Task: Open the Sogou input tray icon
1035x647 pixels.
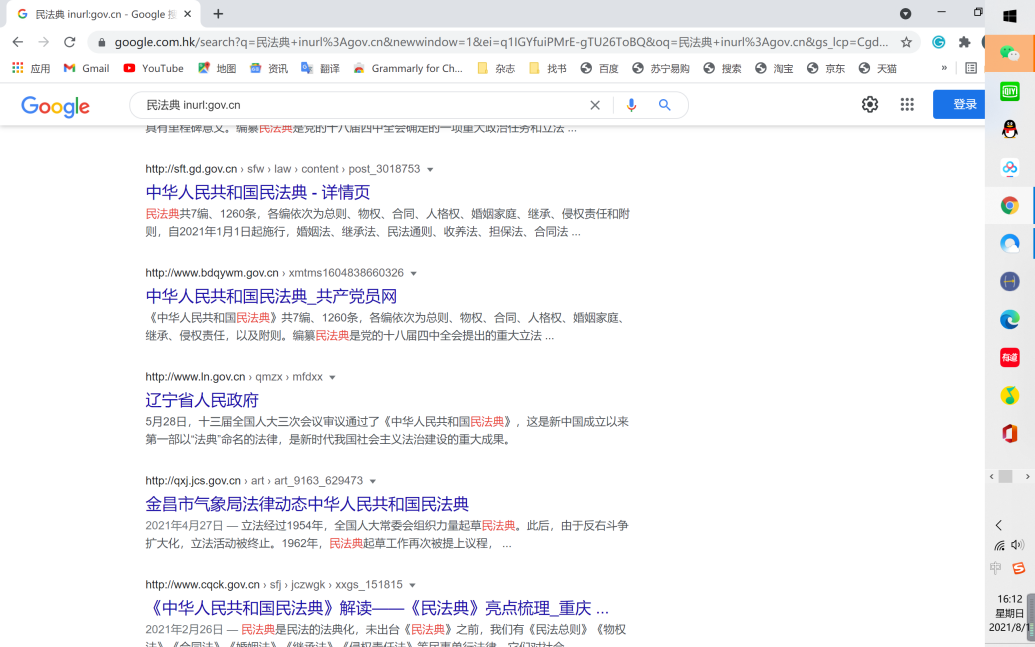Action: (x=1018, y=568)
